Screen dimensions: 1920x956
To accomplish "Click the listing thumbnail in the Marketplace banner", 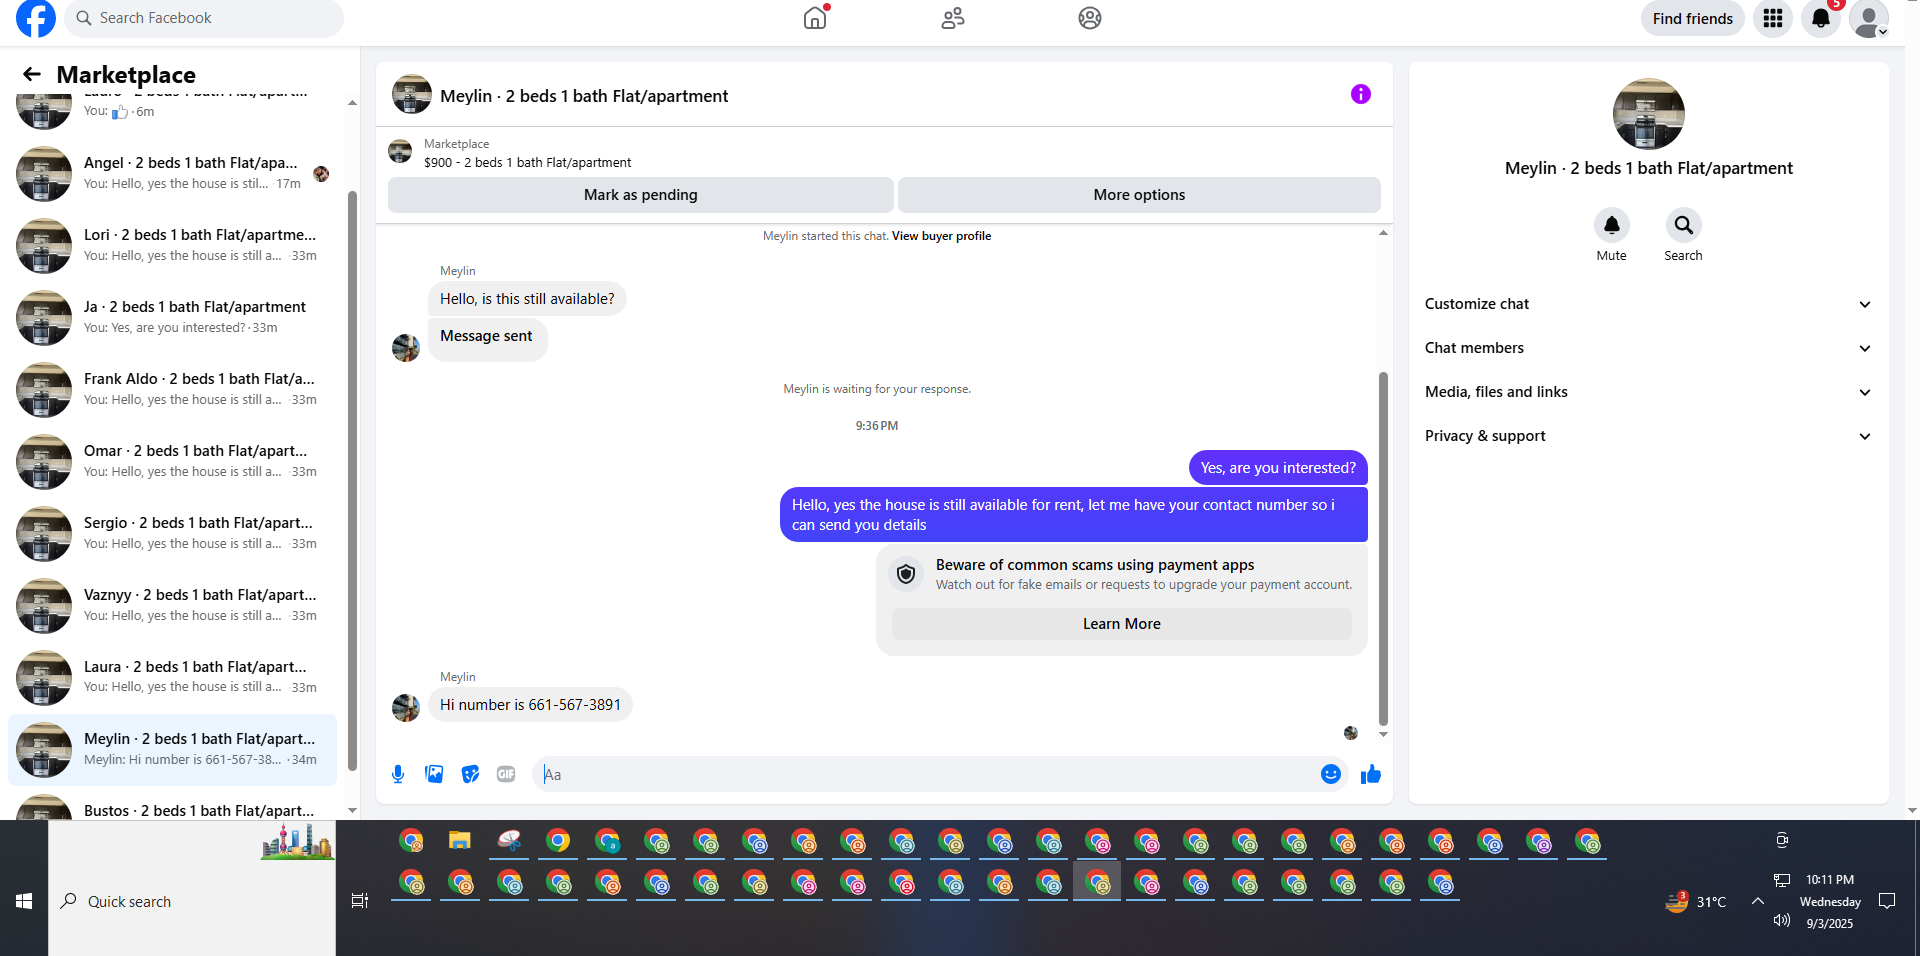I will click(x=400, y=152).
